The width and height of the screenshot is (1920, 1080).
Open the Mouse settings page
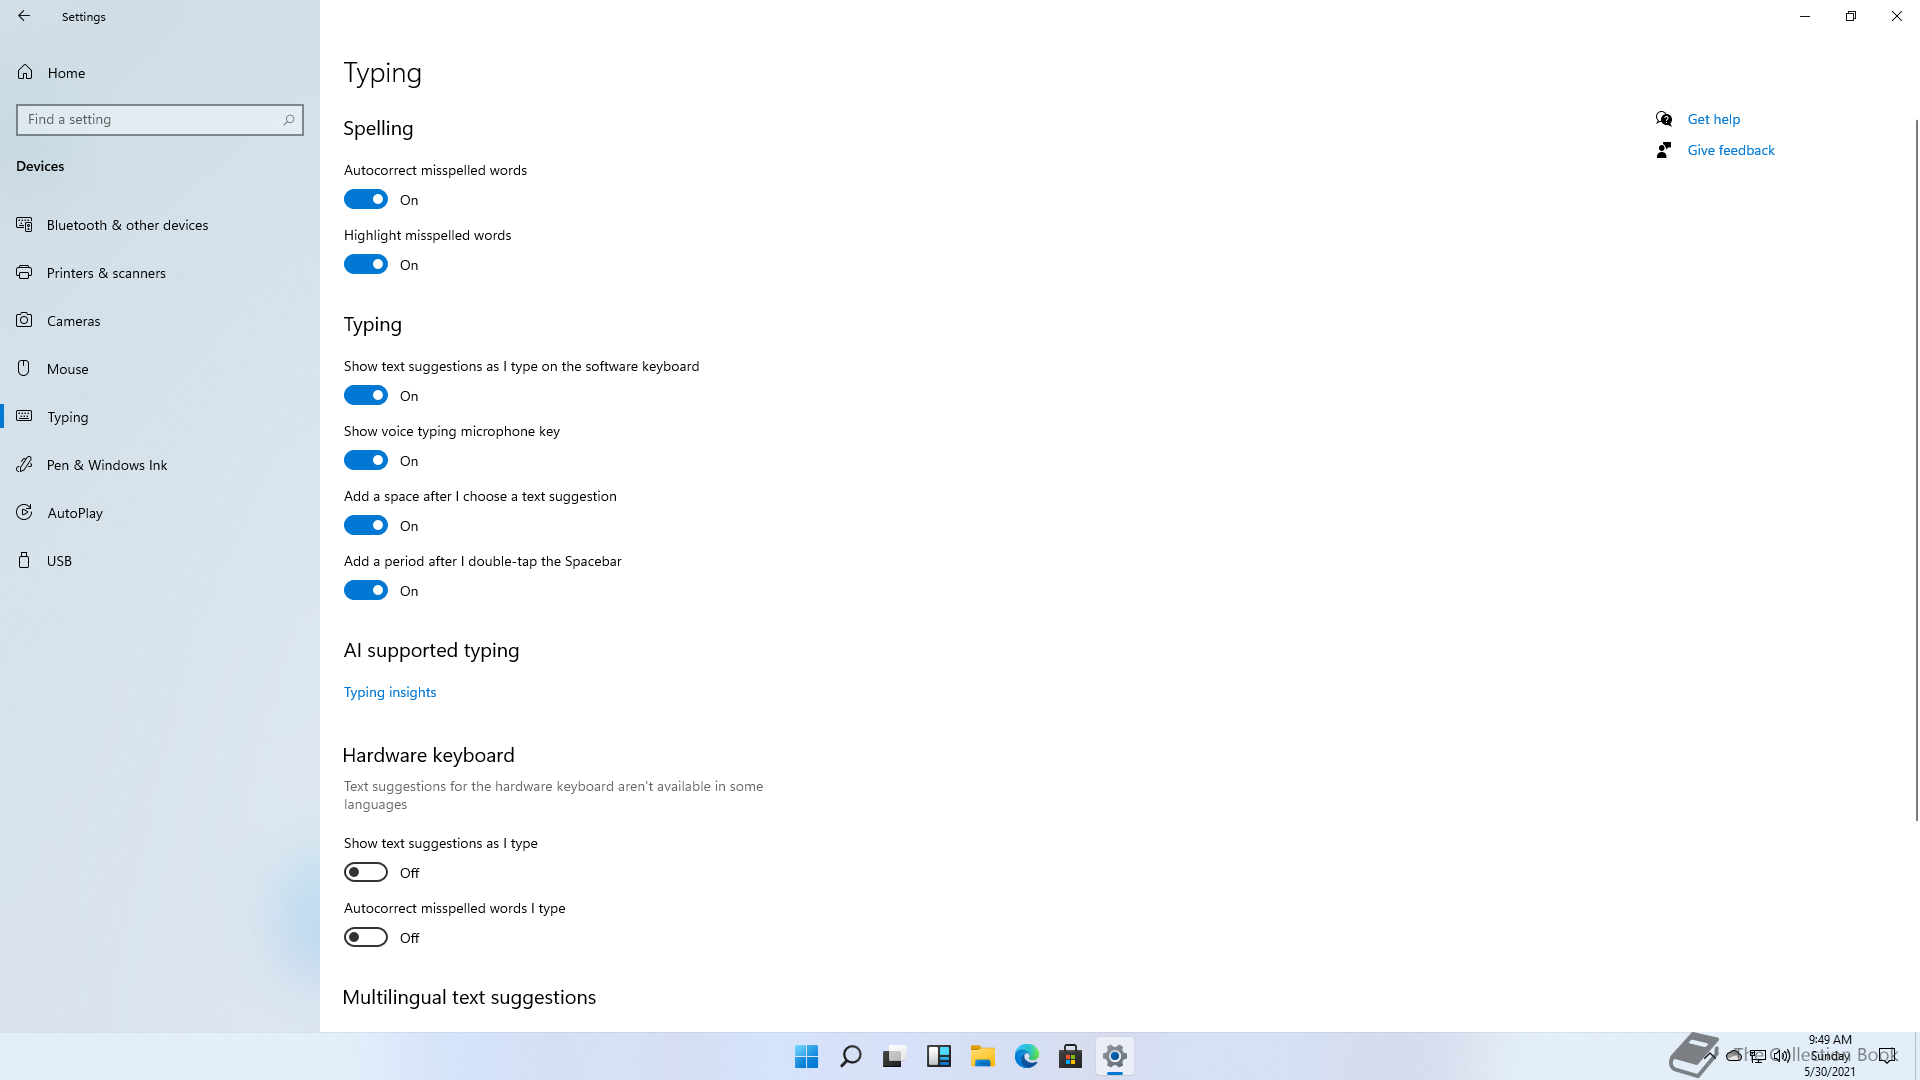(x=160, y=368)
